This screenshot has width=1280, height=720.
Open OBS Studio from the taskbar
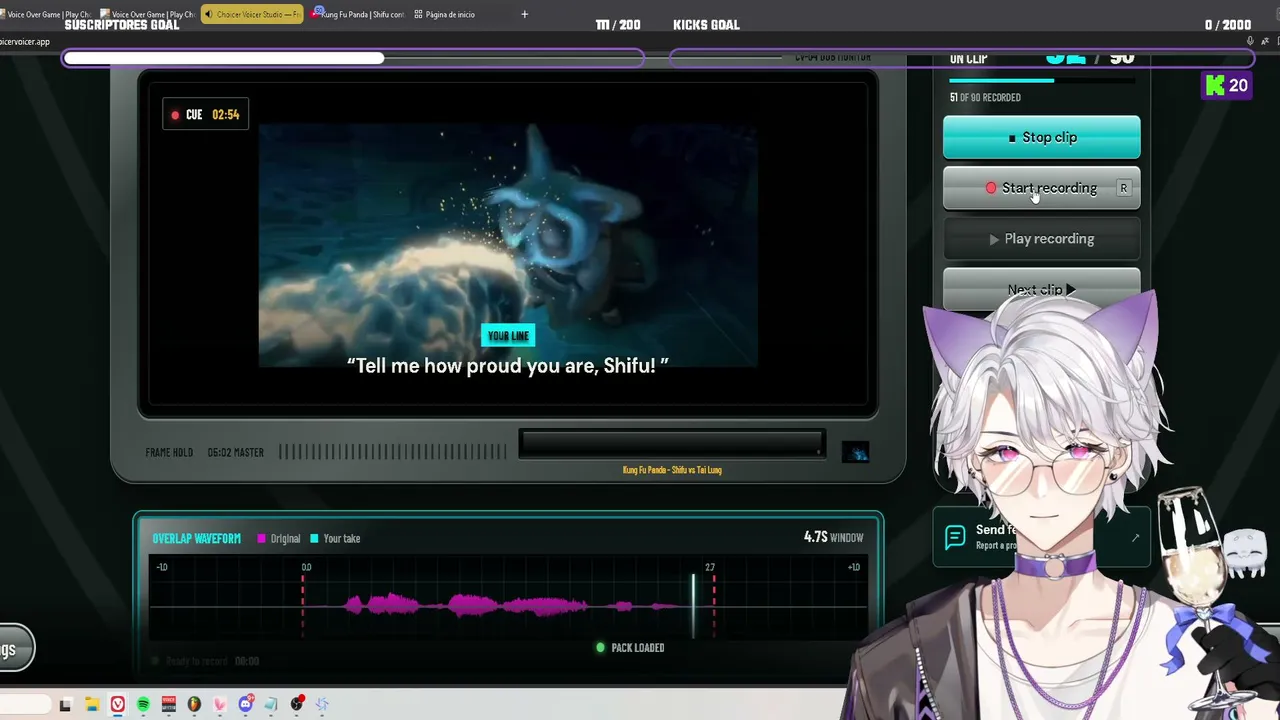[296, 705]
